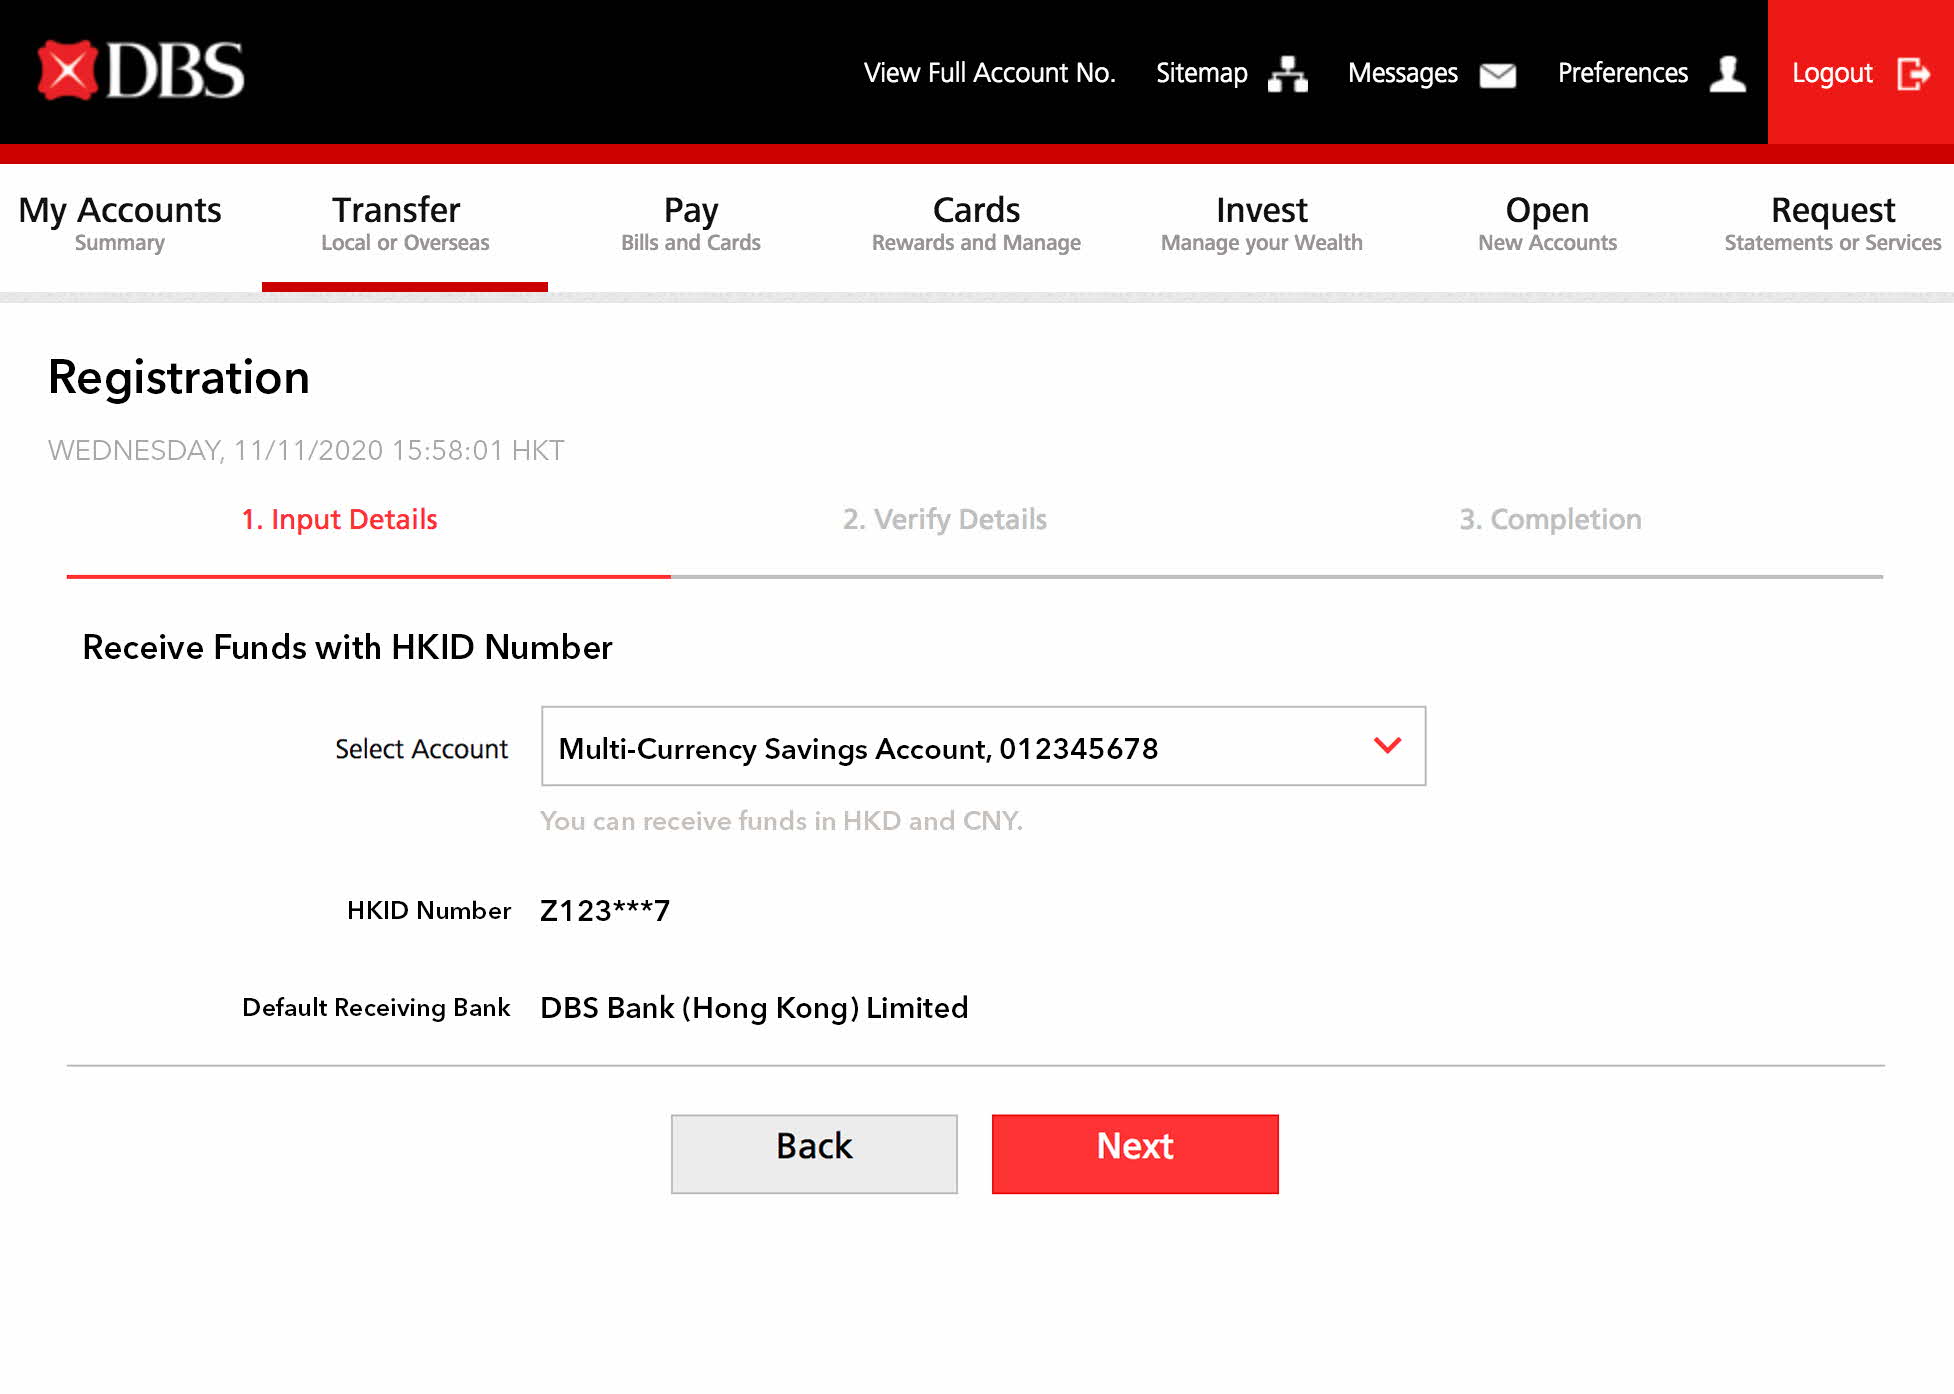The image size is (1954, 1394).
Task: Open Cards Rewards and Manage menu
Action: tap(976, 224)
